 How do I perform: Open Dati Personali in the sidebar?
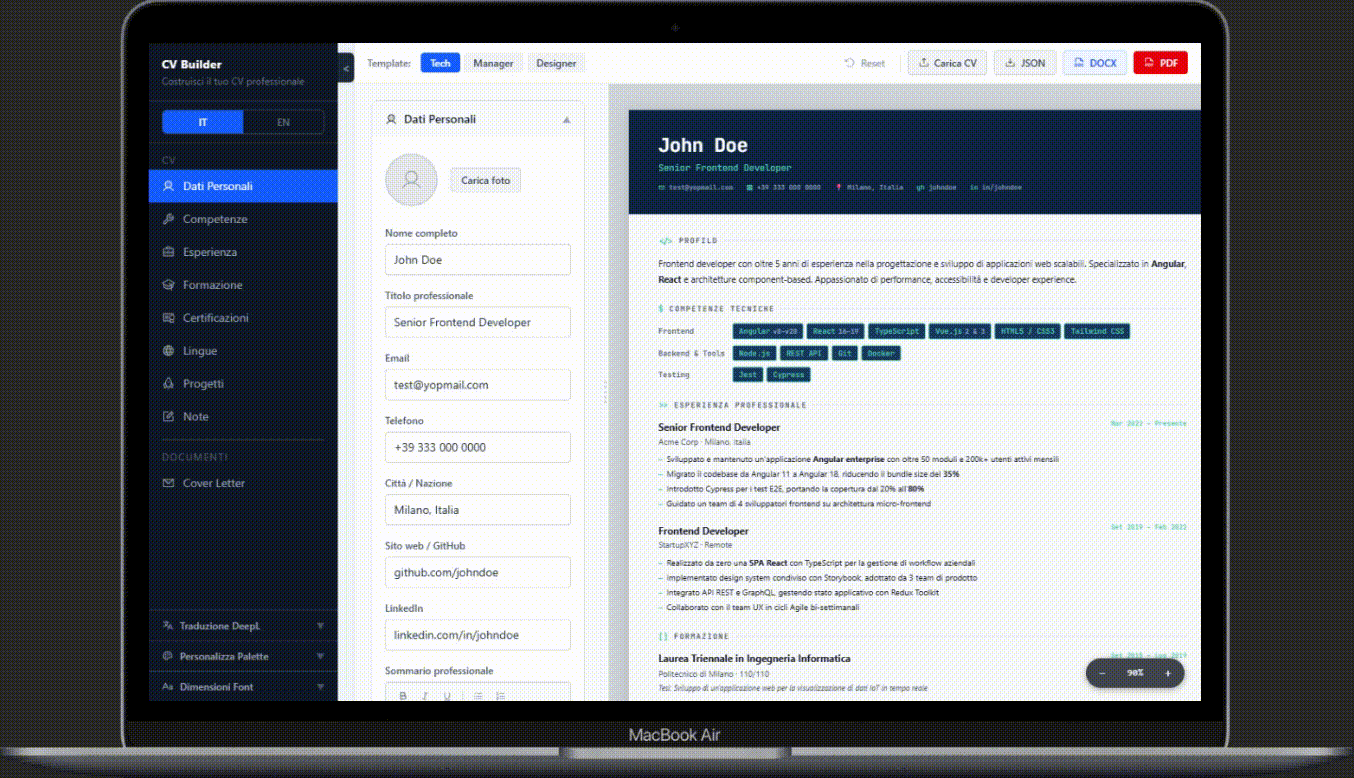243,186
